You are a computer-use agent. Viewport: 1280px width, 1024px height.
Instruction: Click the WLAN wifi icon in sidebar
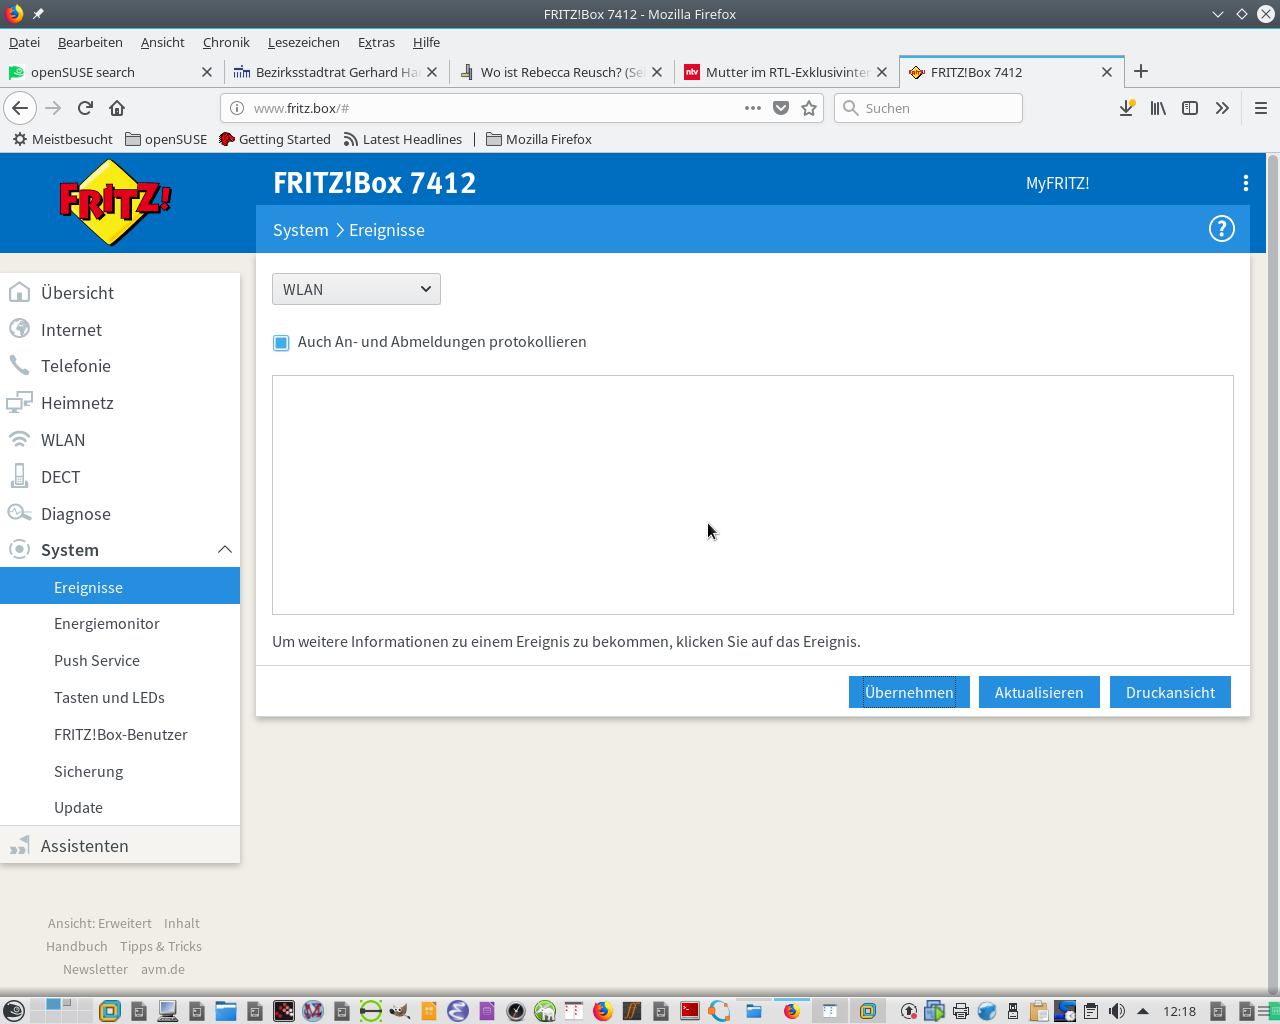pyautogui.click(x=19, y=439)
